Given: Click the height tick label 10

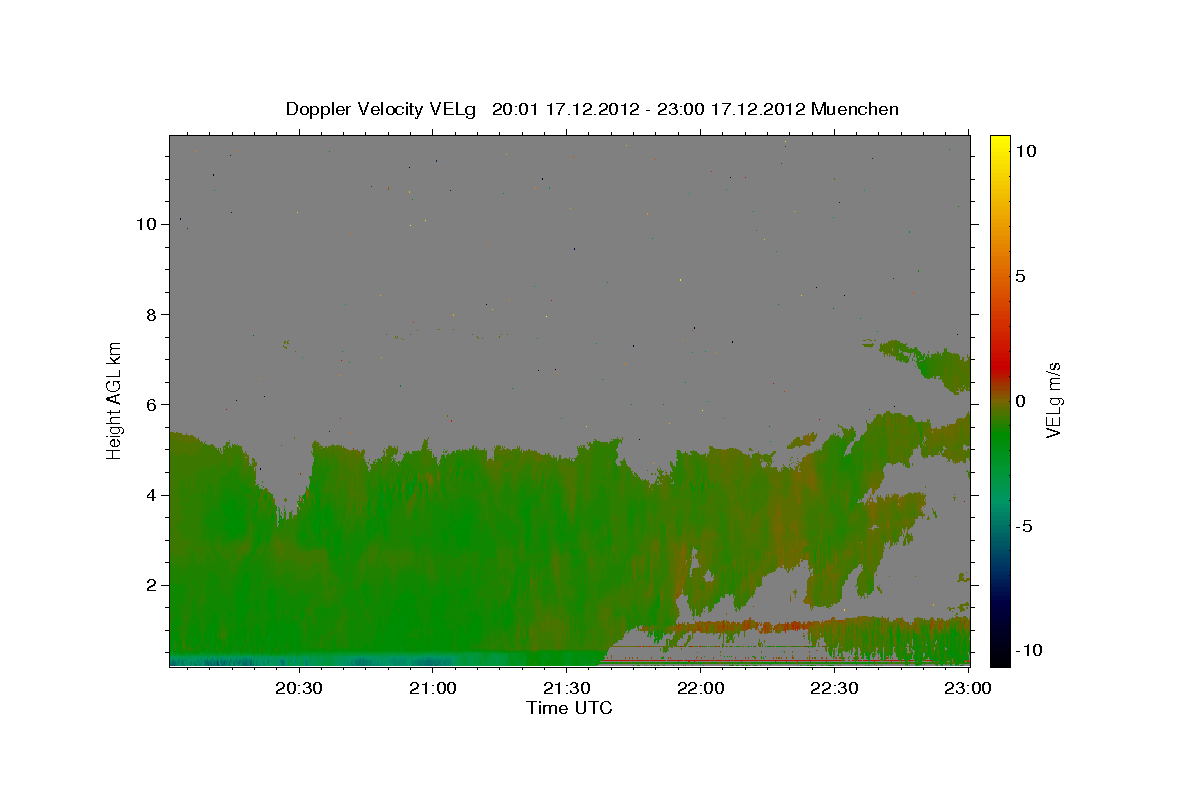Looking at the screenshot, I should pos(146,224).
